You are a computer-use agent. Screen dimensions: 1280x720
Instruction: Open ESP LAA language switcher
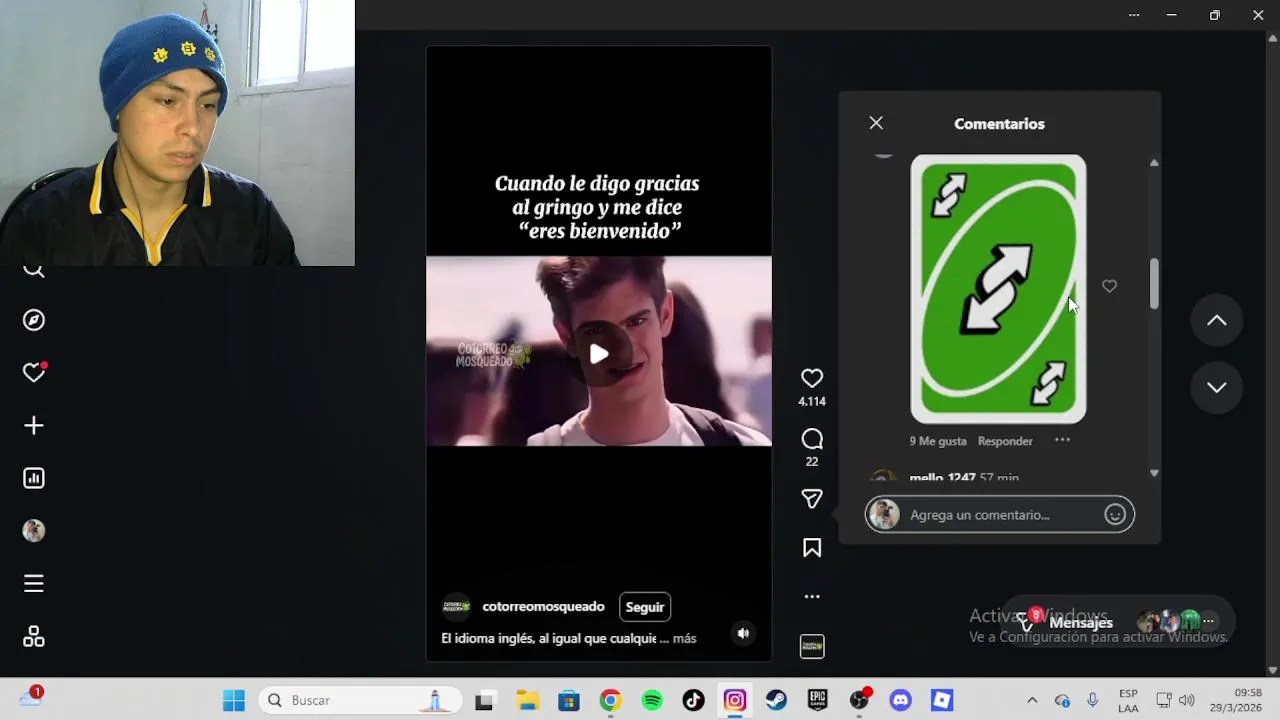click(x=1128, y=700)
